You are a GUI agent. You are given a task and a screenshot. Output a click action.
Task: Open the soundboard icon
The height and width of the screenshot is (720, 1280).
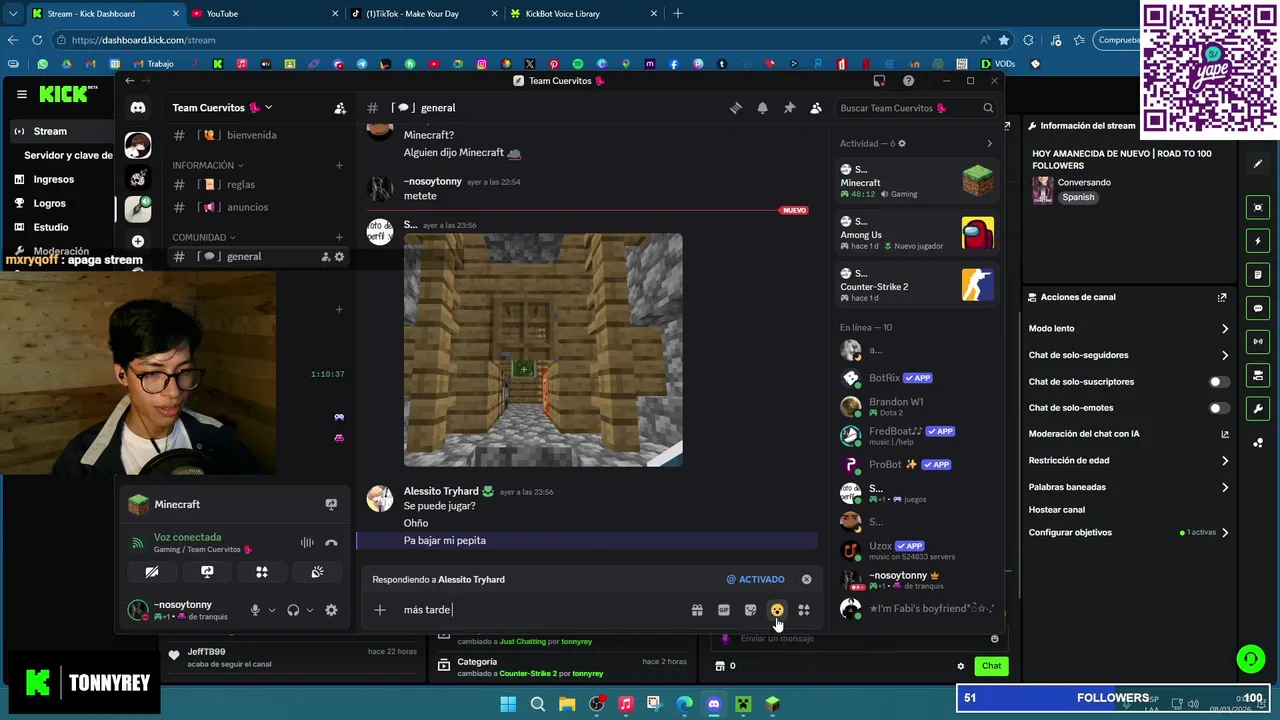coord(317,572)
